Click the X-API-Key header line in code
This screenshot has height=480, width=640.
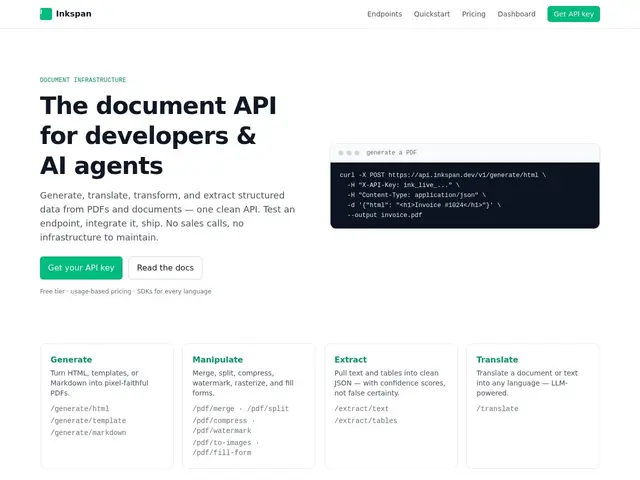point(403,185)
